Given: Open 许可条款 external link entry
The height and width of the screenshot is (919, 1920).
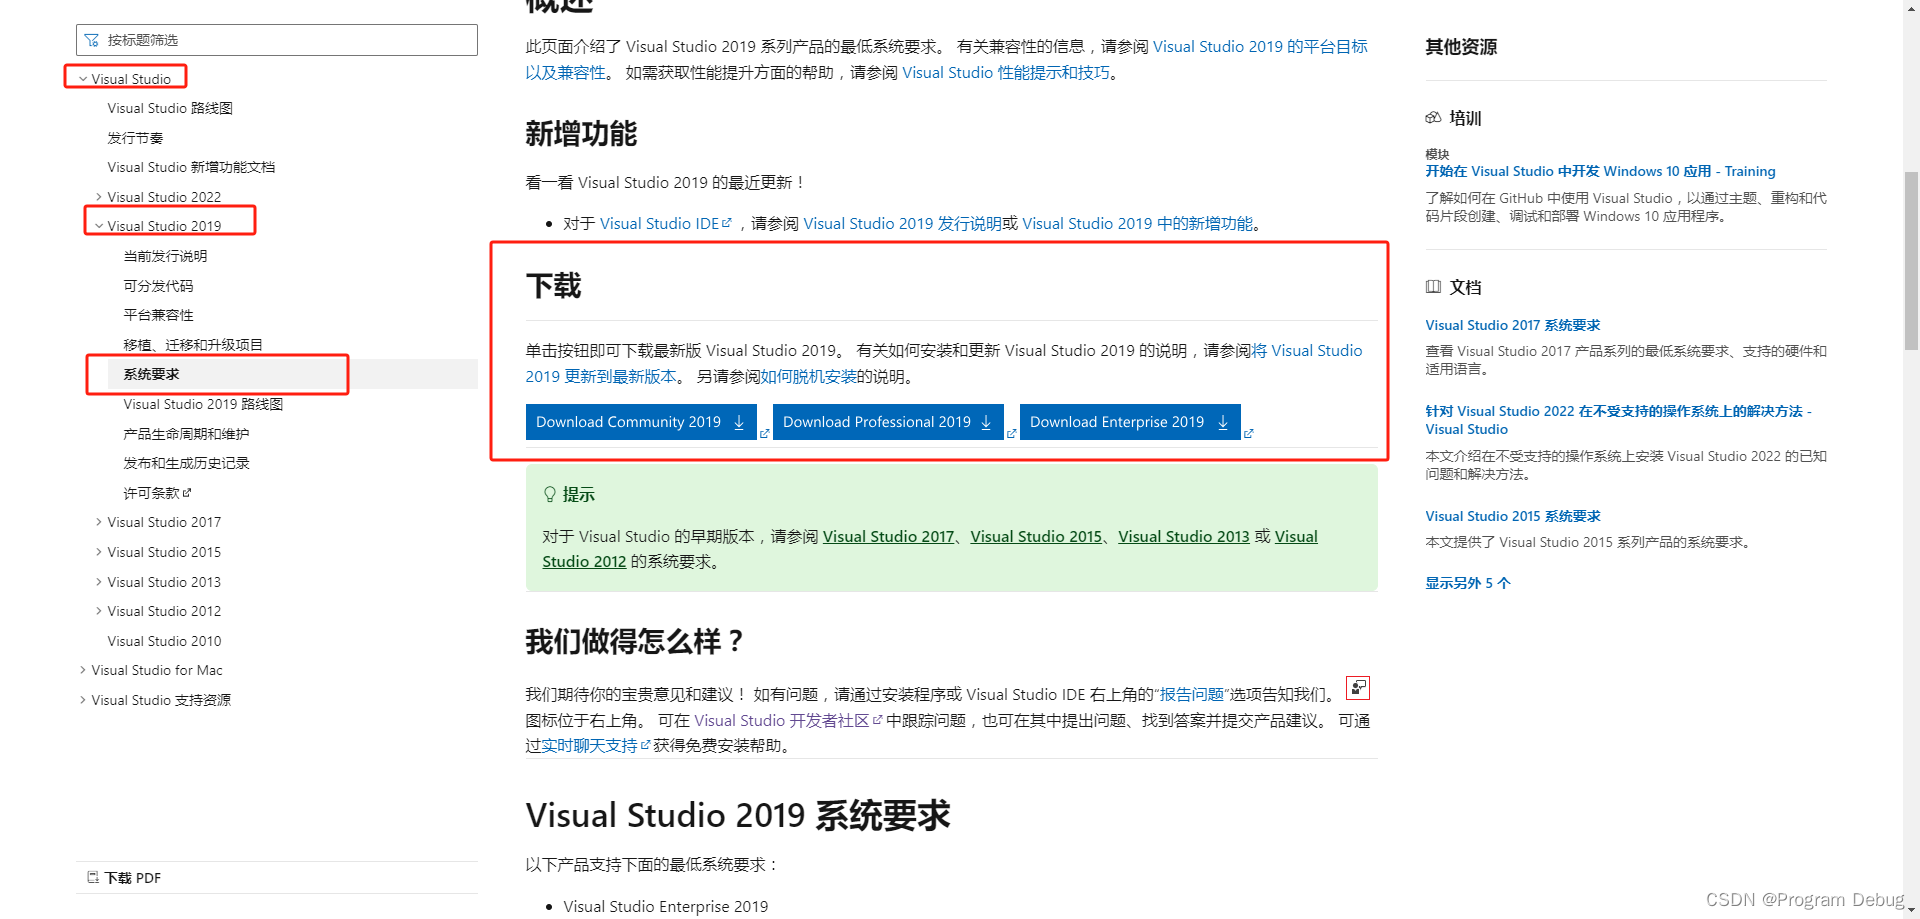Looking at the screenshot, I should coord(157,493).
